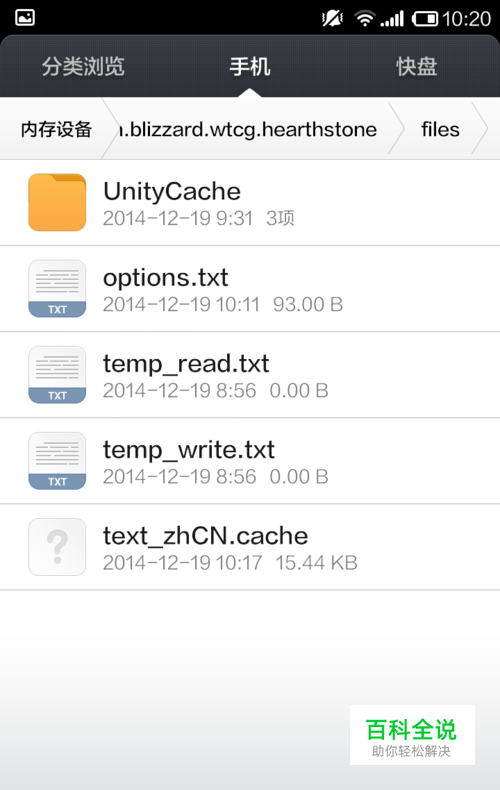Go to 内存设备 in the breadcrumb
The height and width of the screenshot is (790, 500).
(x=56, y=129)
